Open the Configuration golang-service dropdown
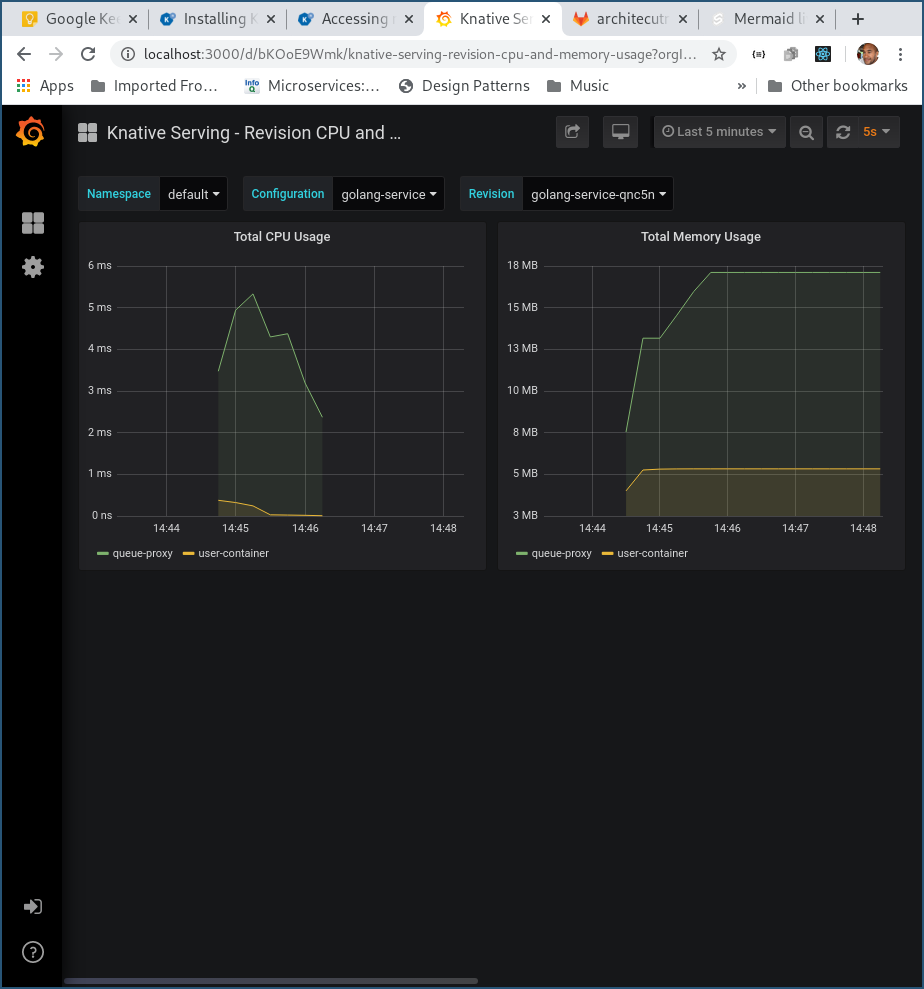Viewport: 924px width, 989px height. (389, 194)
